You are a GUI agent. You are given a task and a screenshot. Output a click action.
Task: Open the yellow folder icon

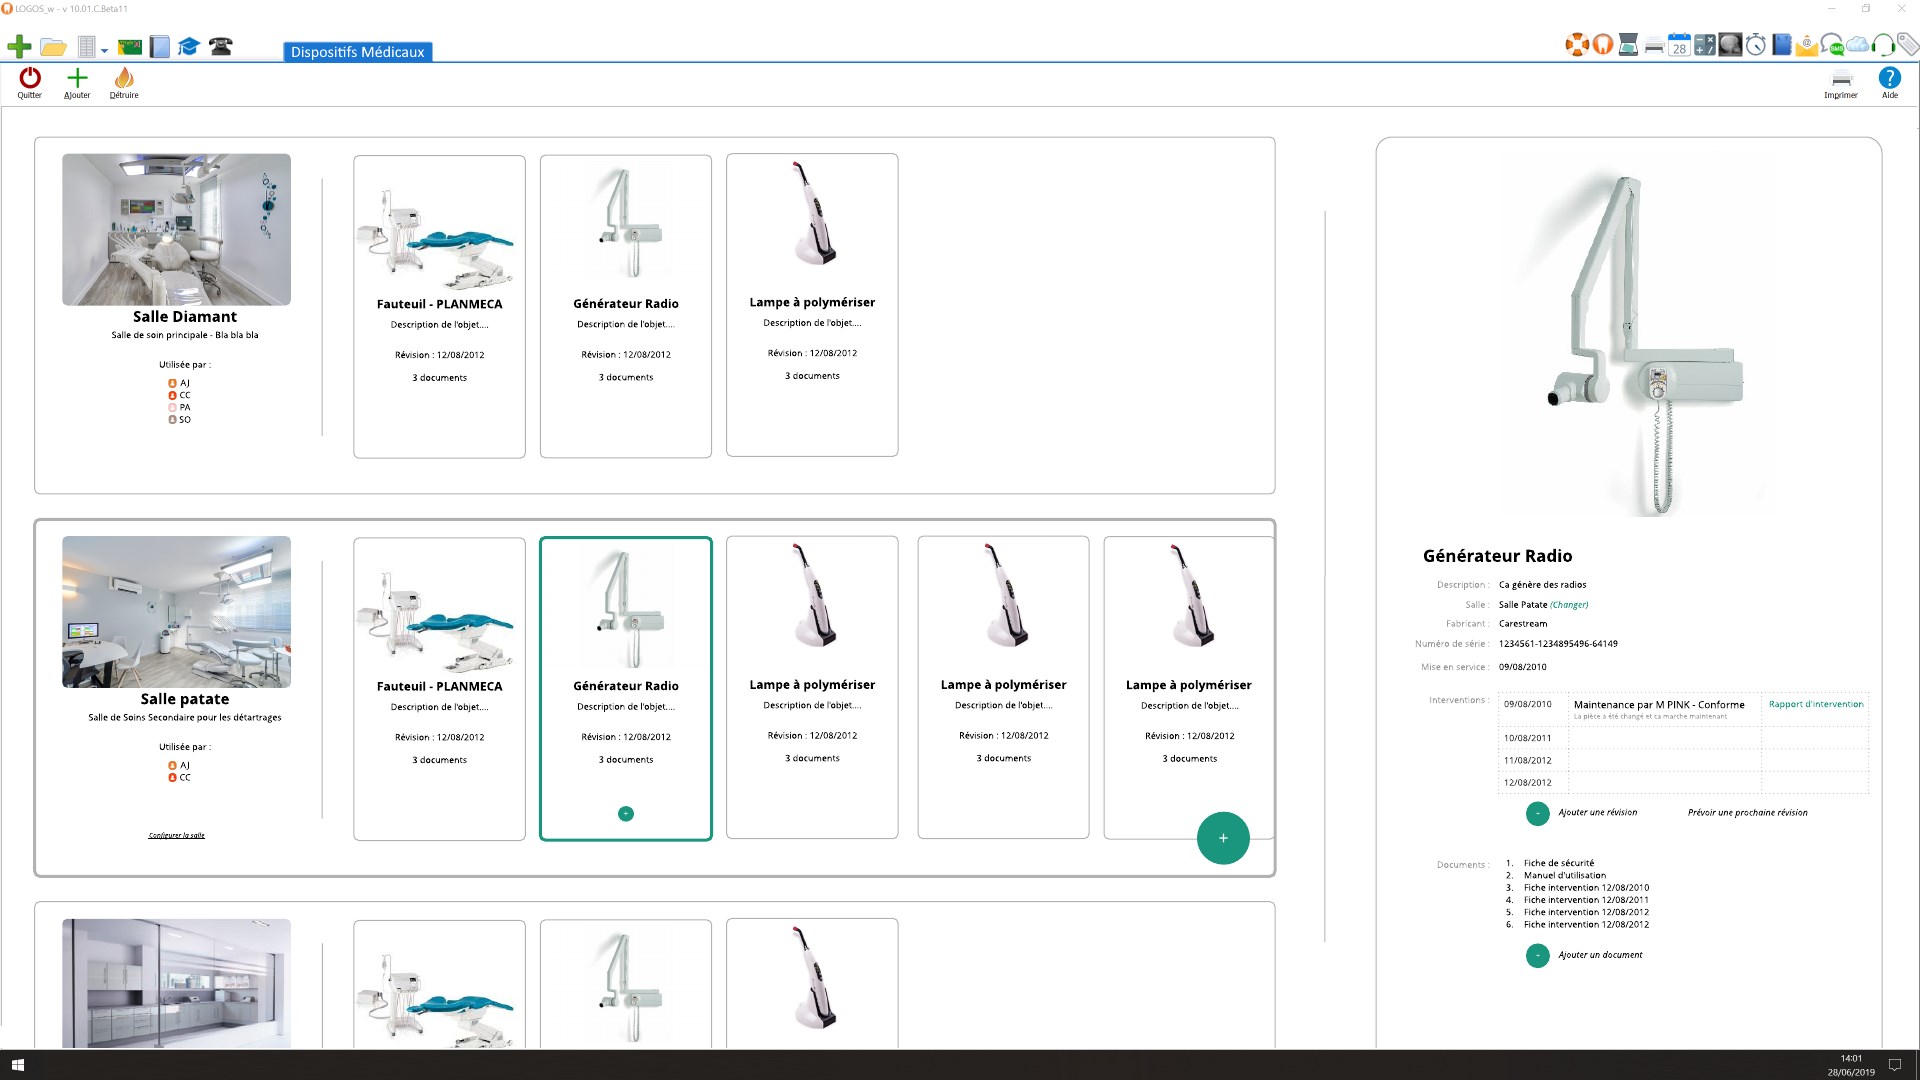click(53, 47)
